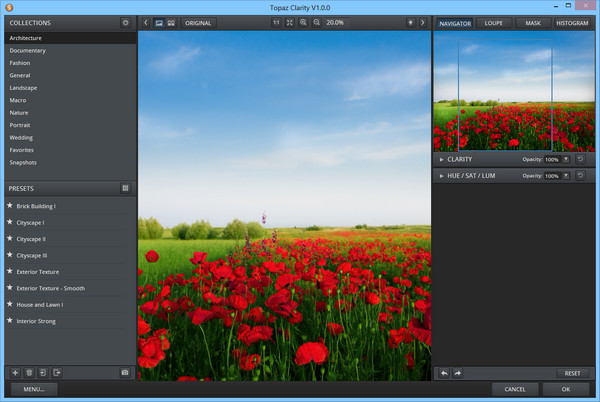This screenshot has width=600, height=402.
Task: Click the zoom out magnifier icon
Action: coord(317,22)
